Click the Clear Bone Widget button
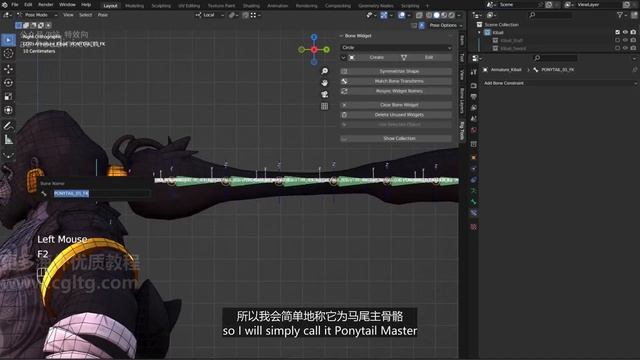 coord(396,105)
